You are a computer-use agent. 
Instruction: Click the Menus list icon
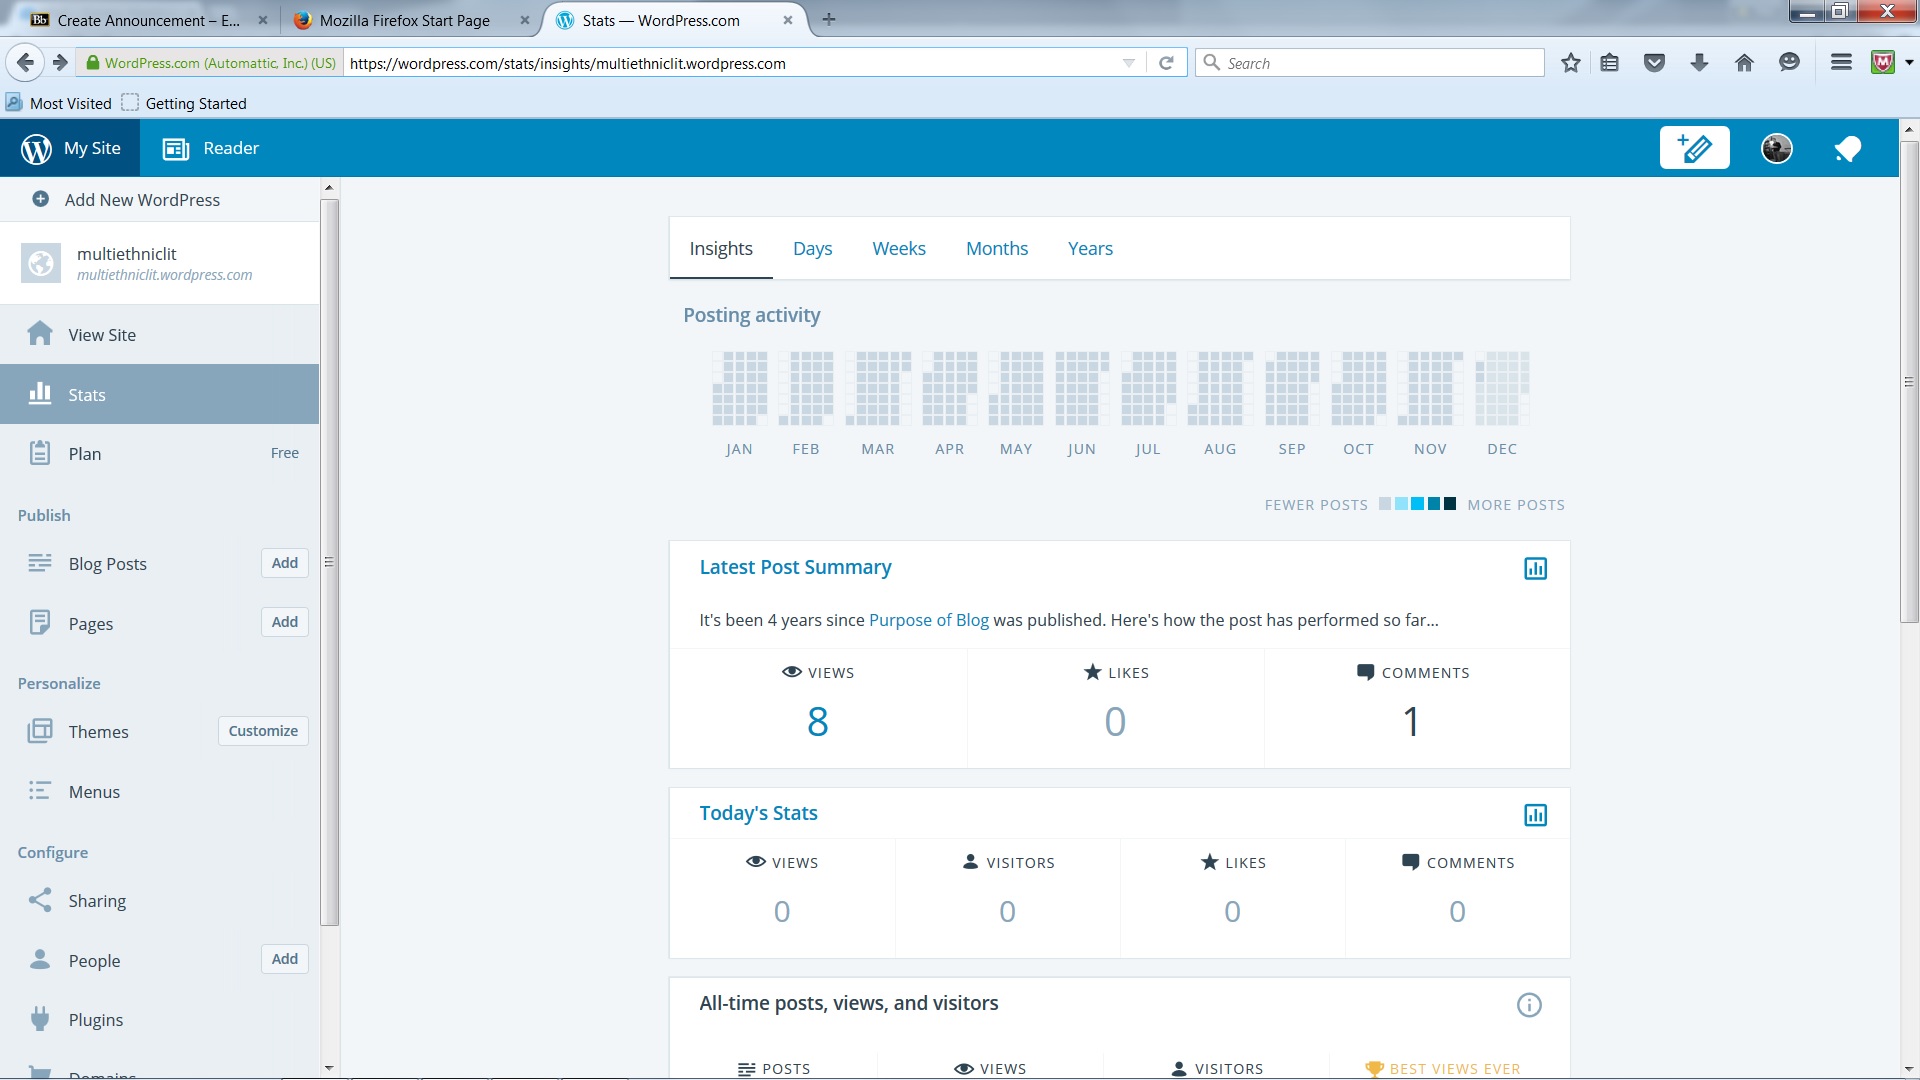[x=40, y=791]
